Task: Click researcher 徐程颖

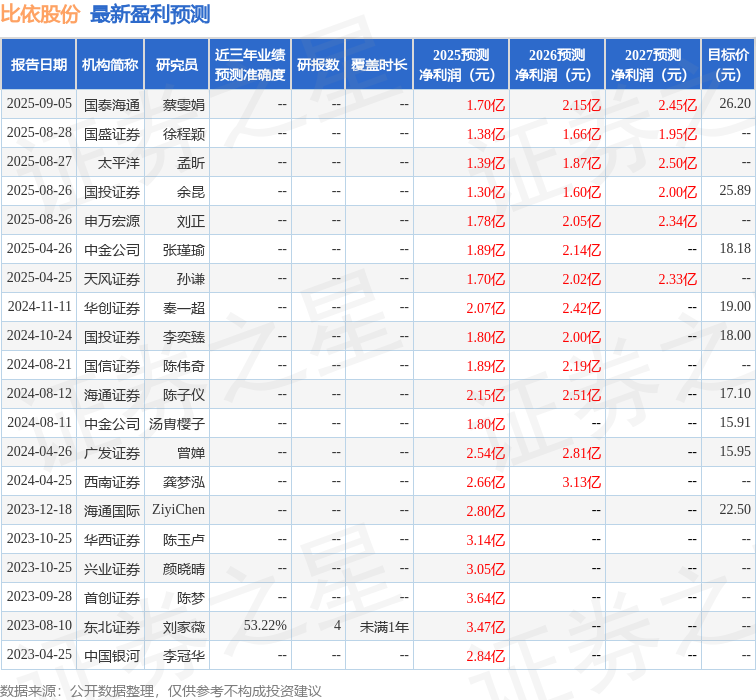Action: point(184,134)
